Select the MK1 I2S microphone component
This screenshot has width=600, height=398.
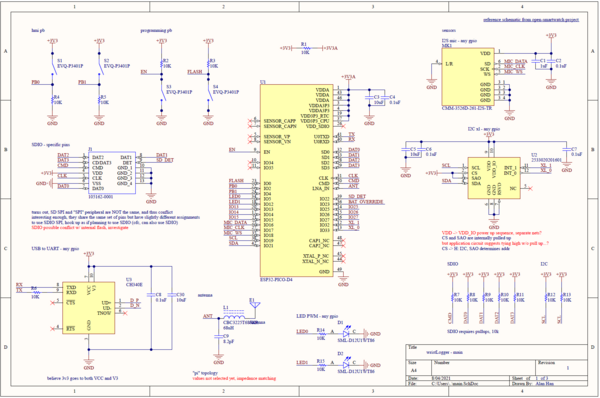(468, 77)
